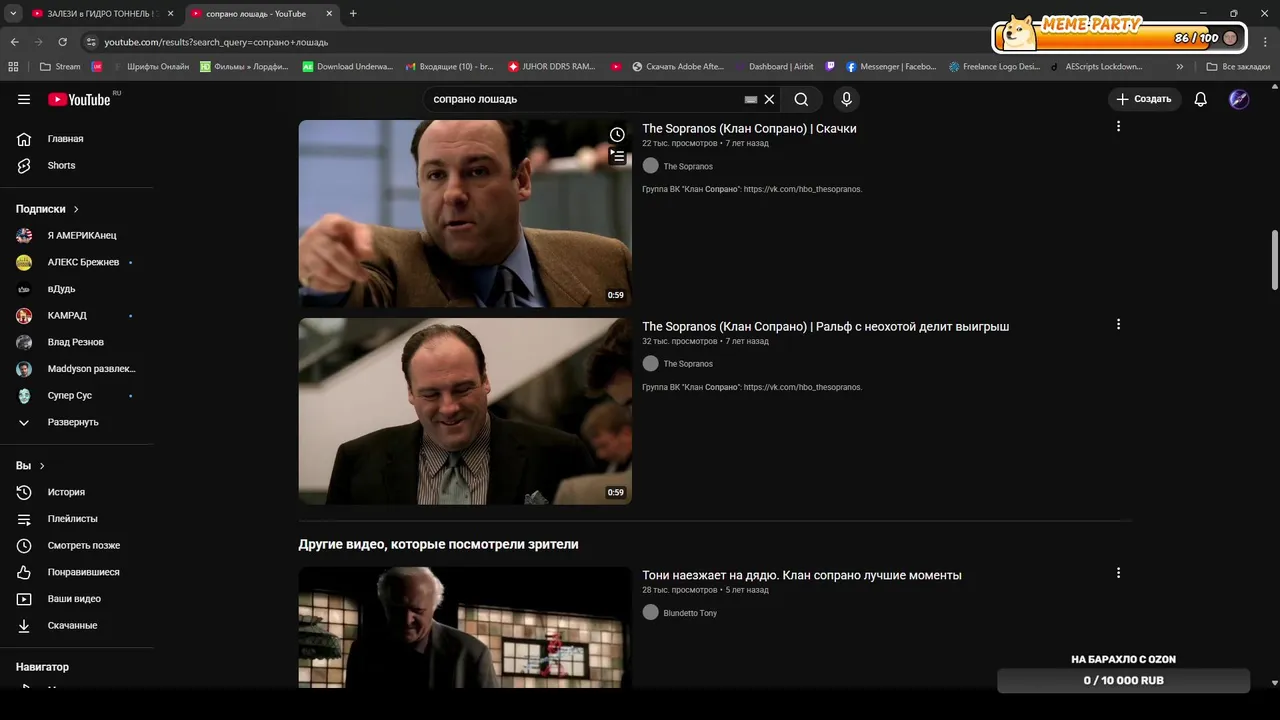
Task: Play the Скачки video thumbnail
Action: pos(465,213)
